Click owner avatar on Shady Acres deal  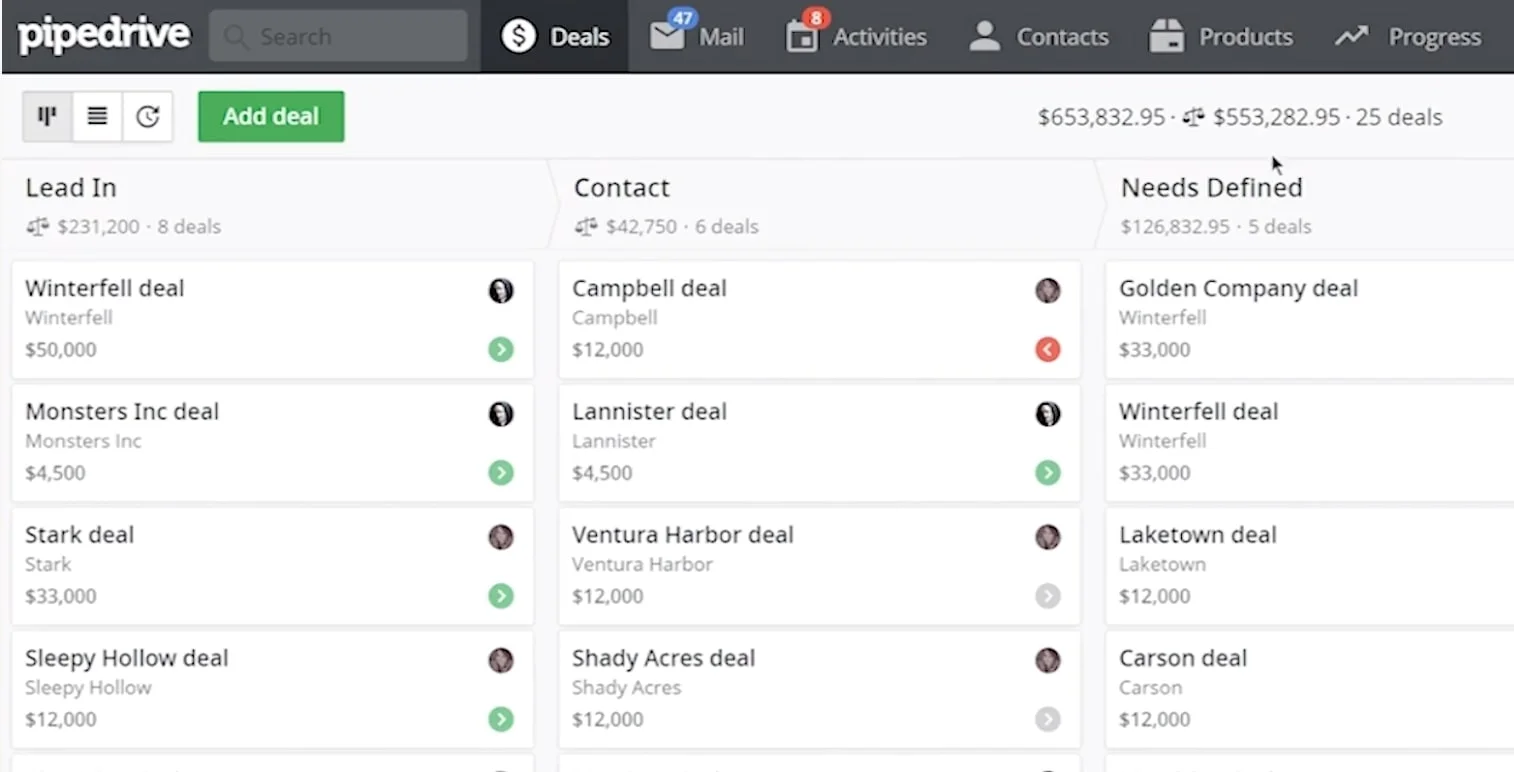tap(1048, 660)
